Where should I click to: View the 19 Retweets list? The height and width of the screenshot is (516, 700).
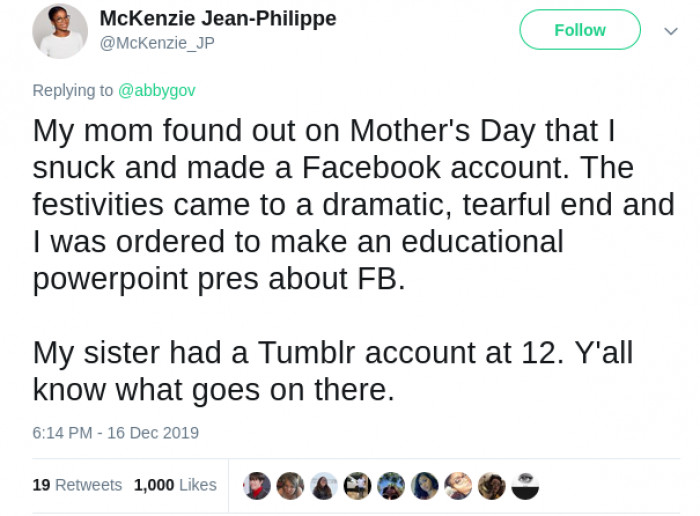pyautogui.click(x=77, y=485)
